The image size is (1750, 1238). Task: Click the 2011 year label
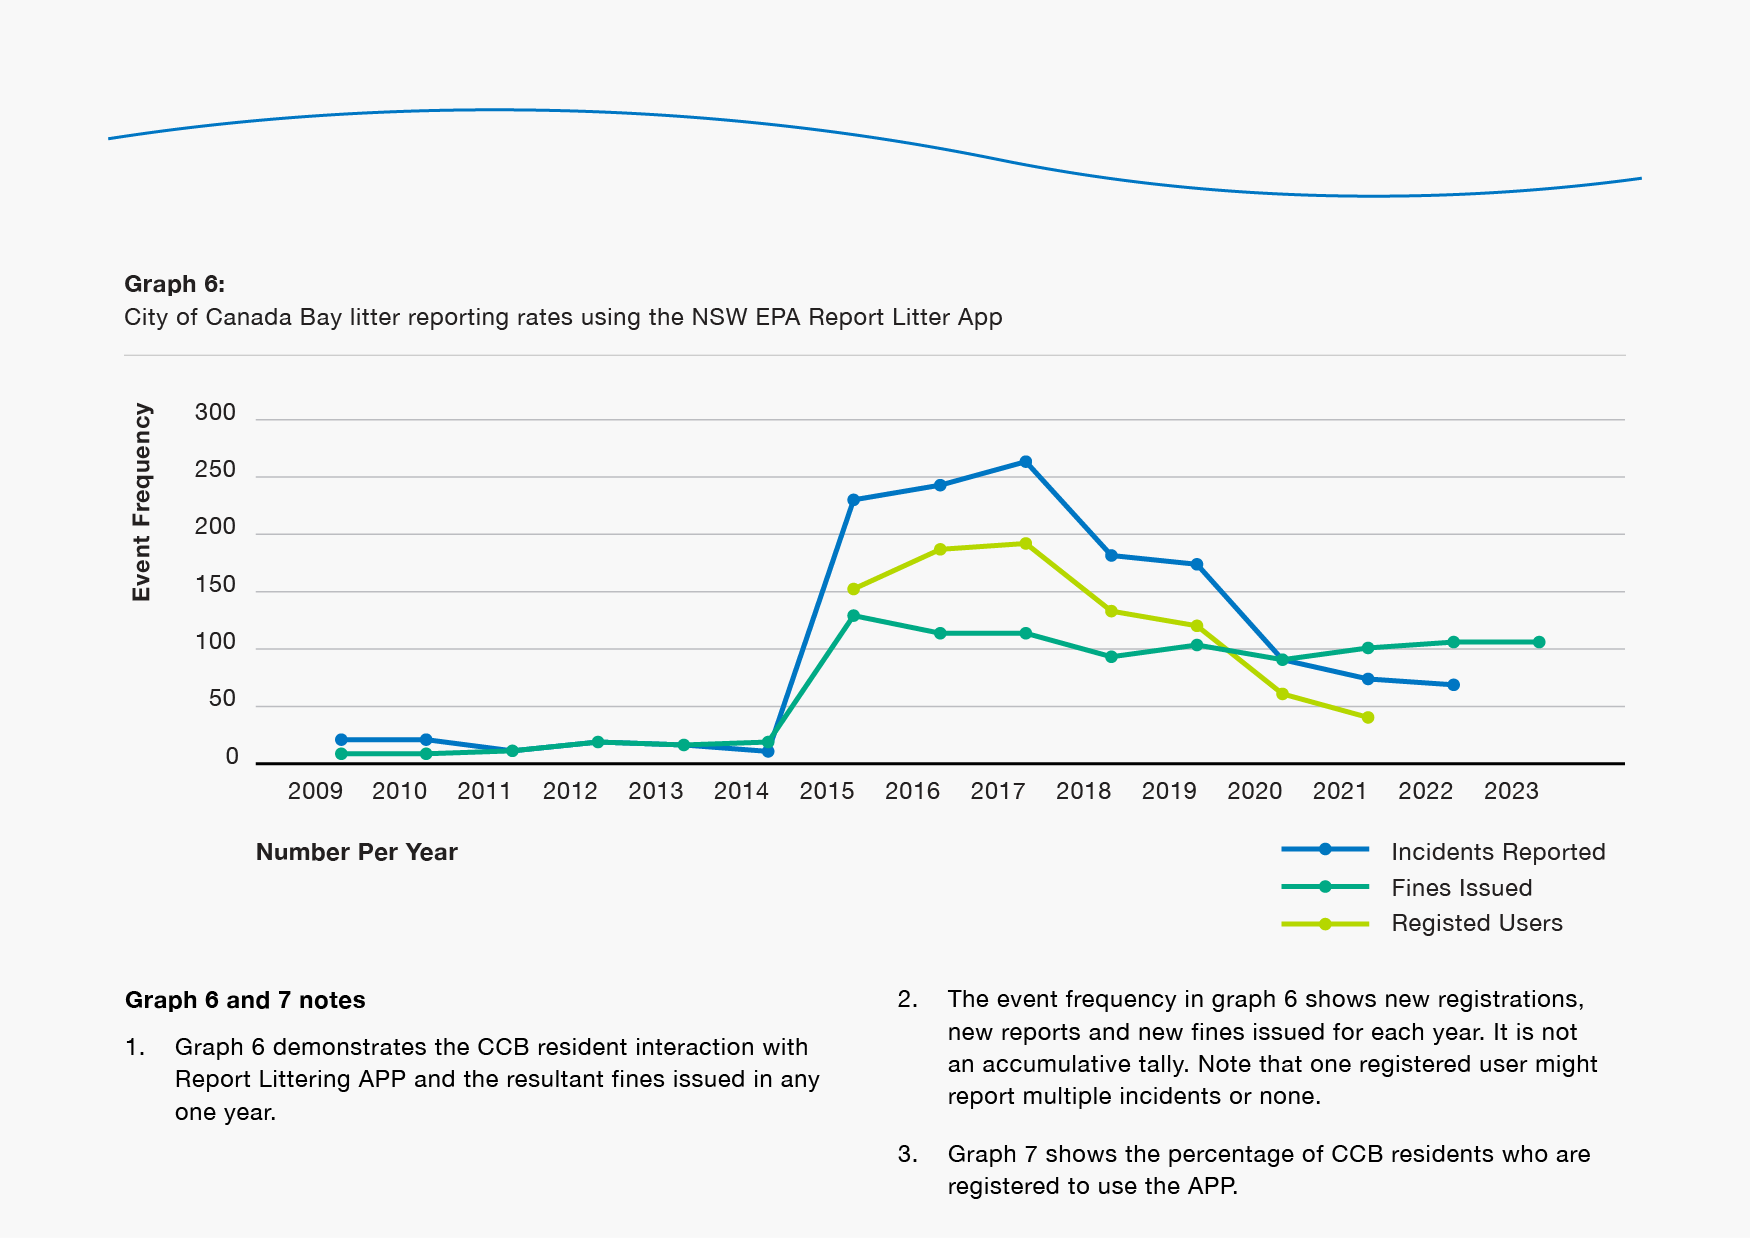[485, 791]
